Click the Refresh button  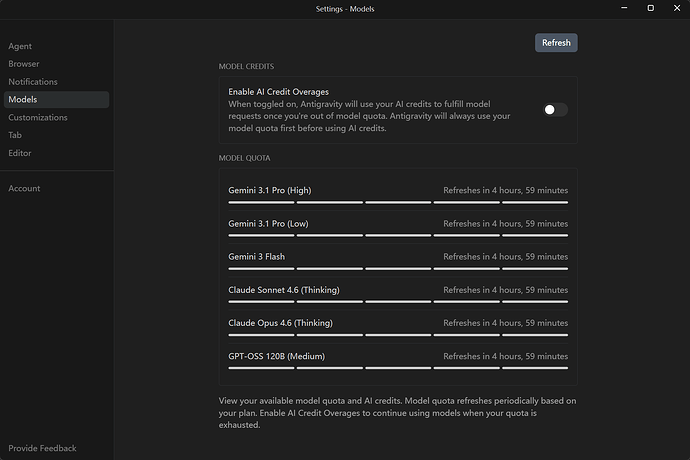tap(556, 43)
